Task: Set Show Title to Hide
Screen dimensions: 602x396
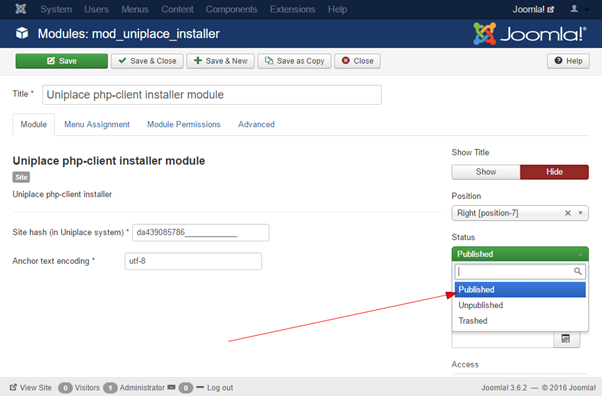Action: pyautogui.click(x=554, y=172)
